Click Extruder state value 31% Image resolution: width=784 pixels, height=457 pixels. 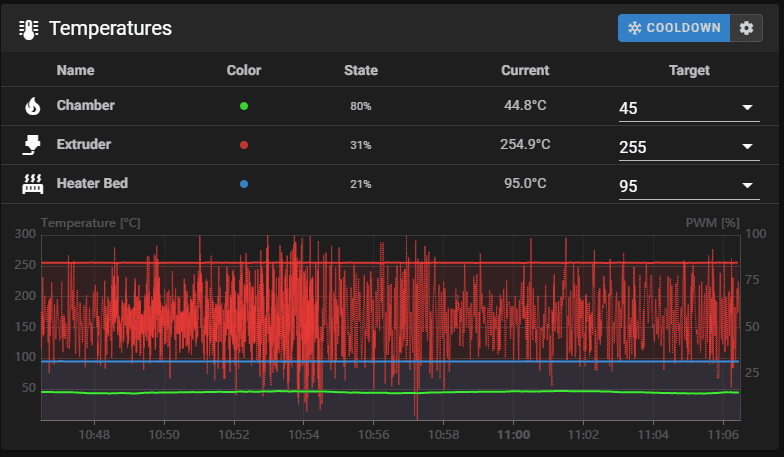coord(360,145)
